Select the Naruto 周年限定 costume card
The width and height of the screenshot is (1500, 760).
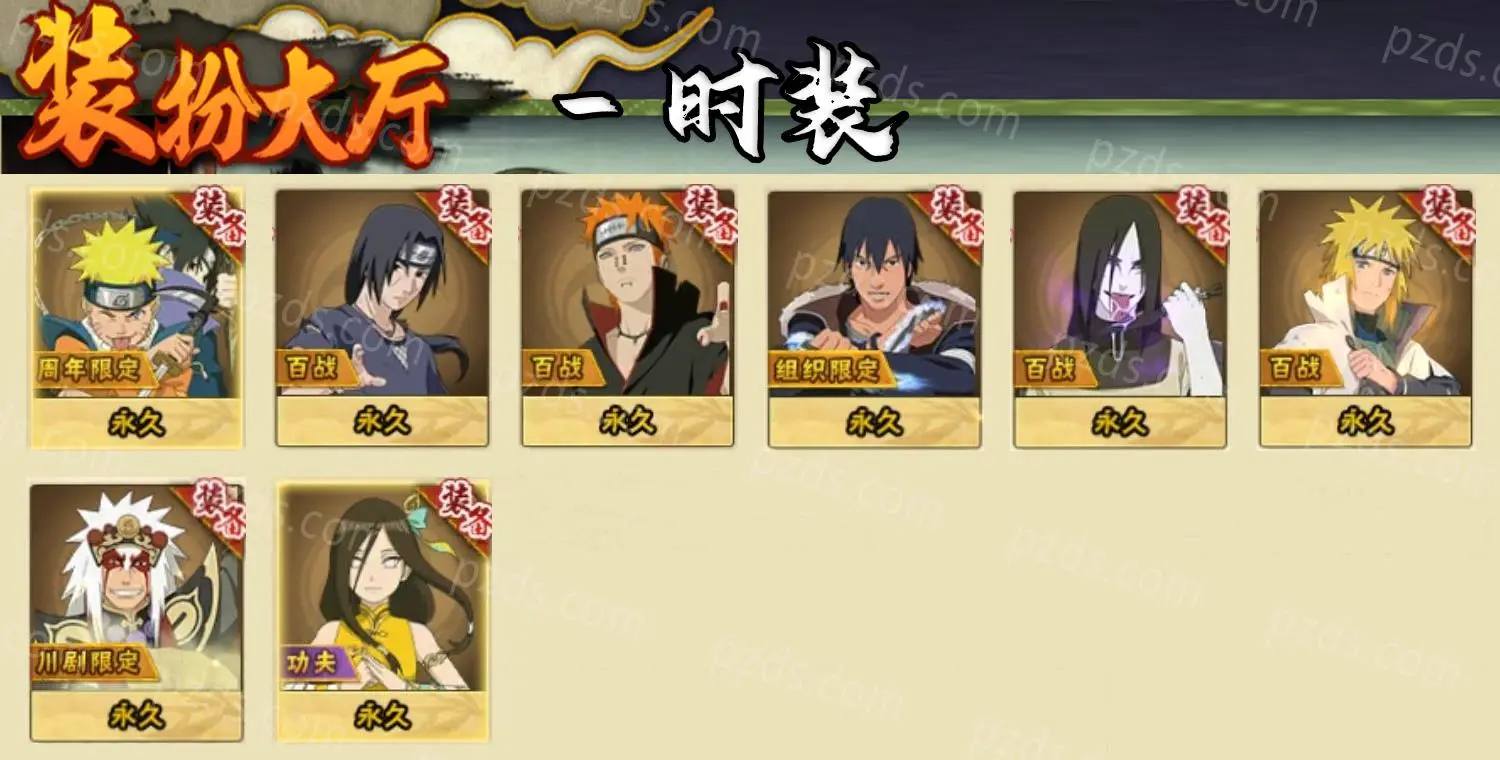[x=136, y=318]
